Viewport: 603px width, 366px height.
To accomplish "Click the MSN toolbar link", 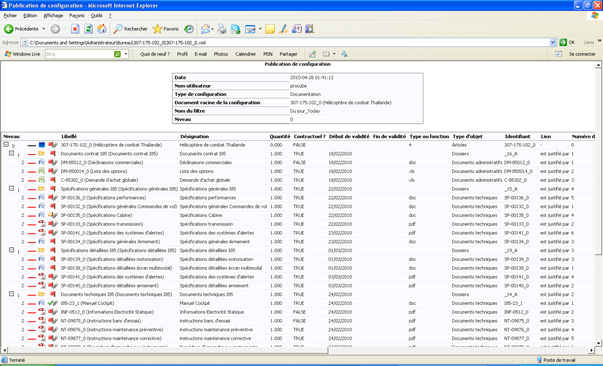I will tap(268, 54).
